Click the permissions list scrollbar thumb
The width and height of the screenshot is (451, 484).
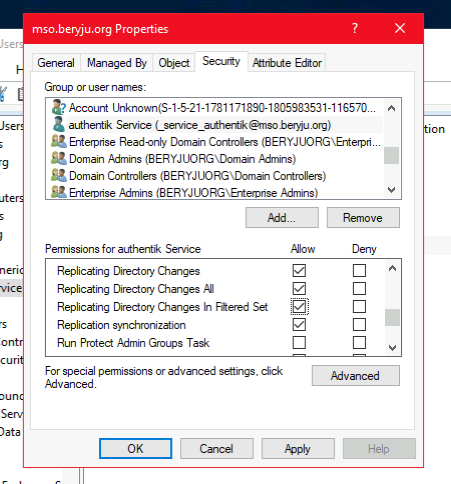coord(393,317)
